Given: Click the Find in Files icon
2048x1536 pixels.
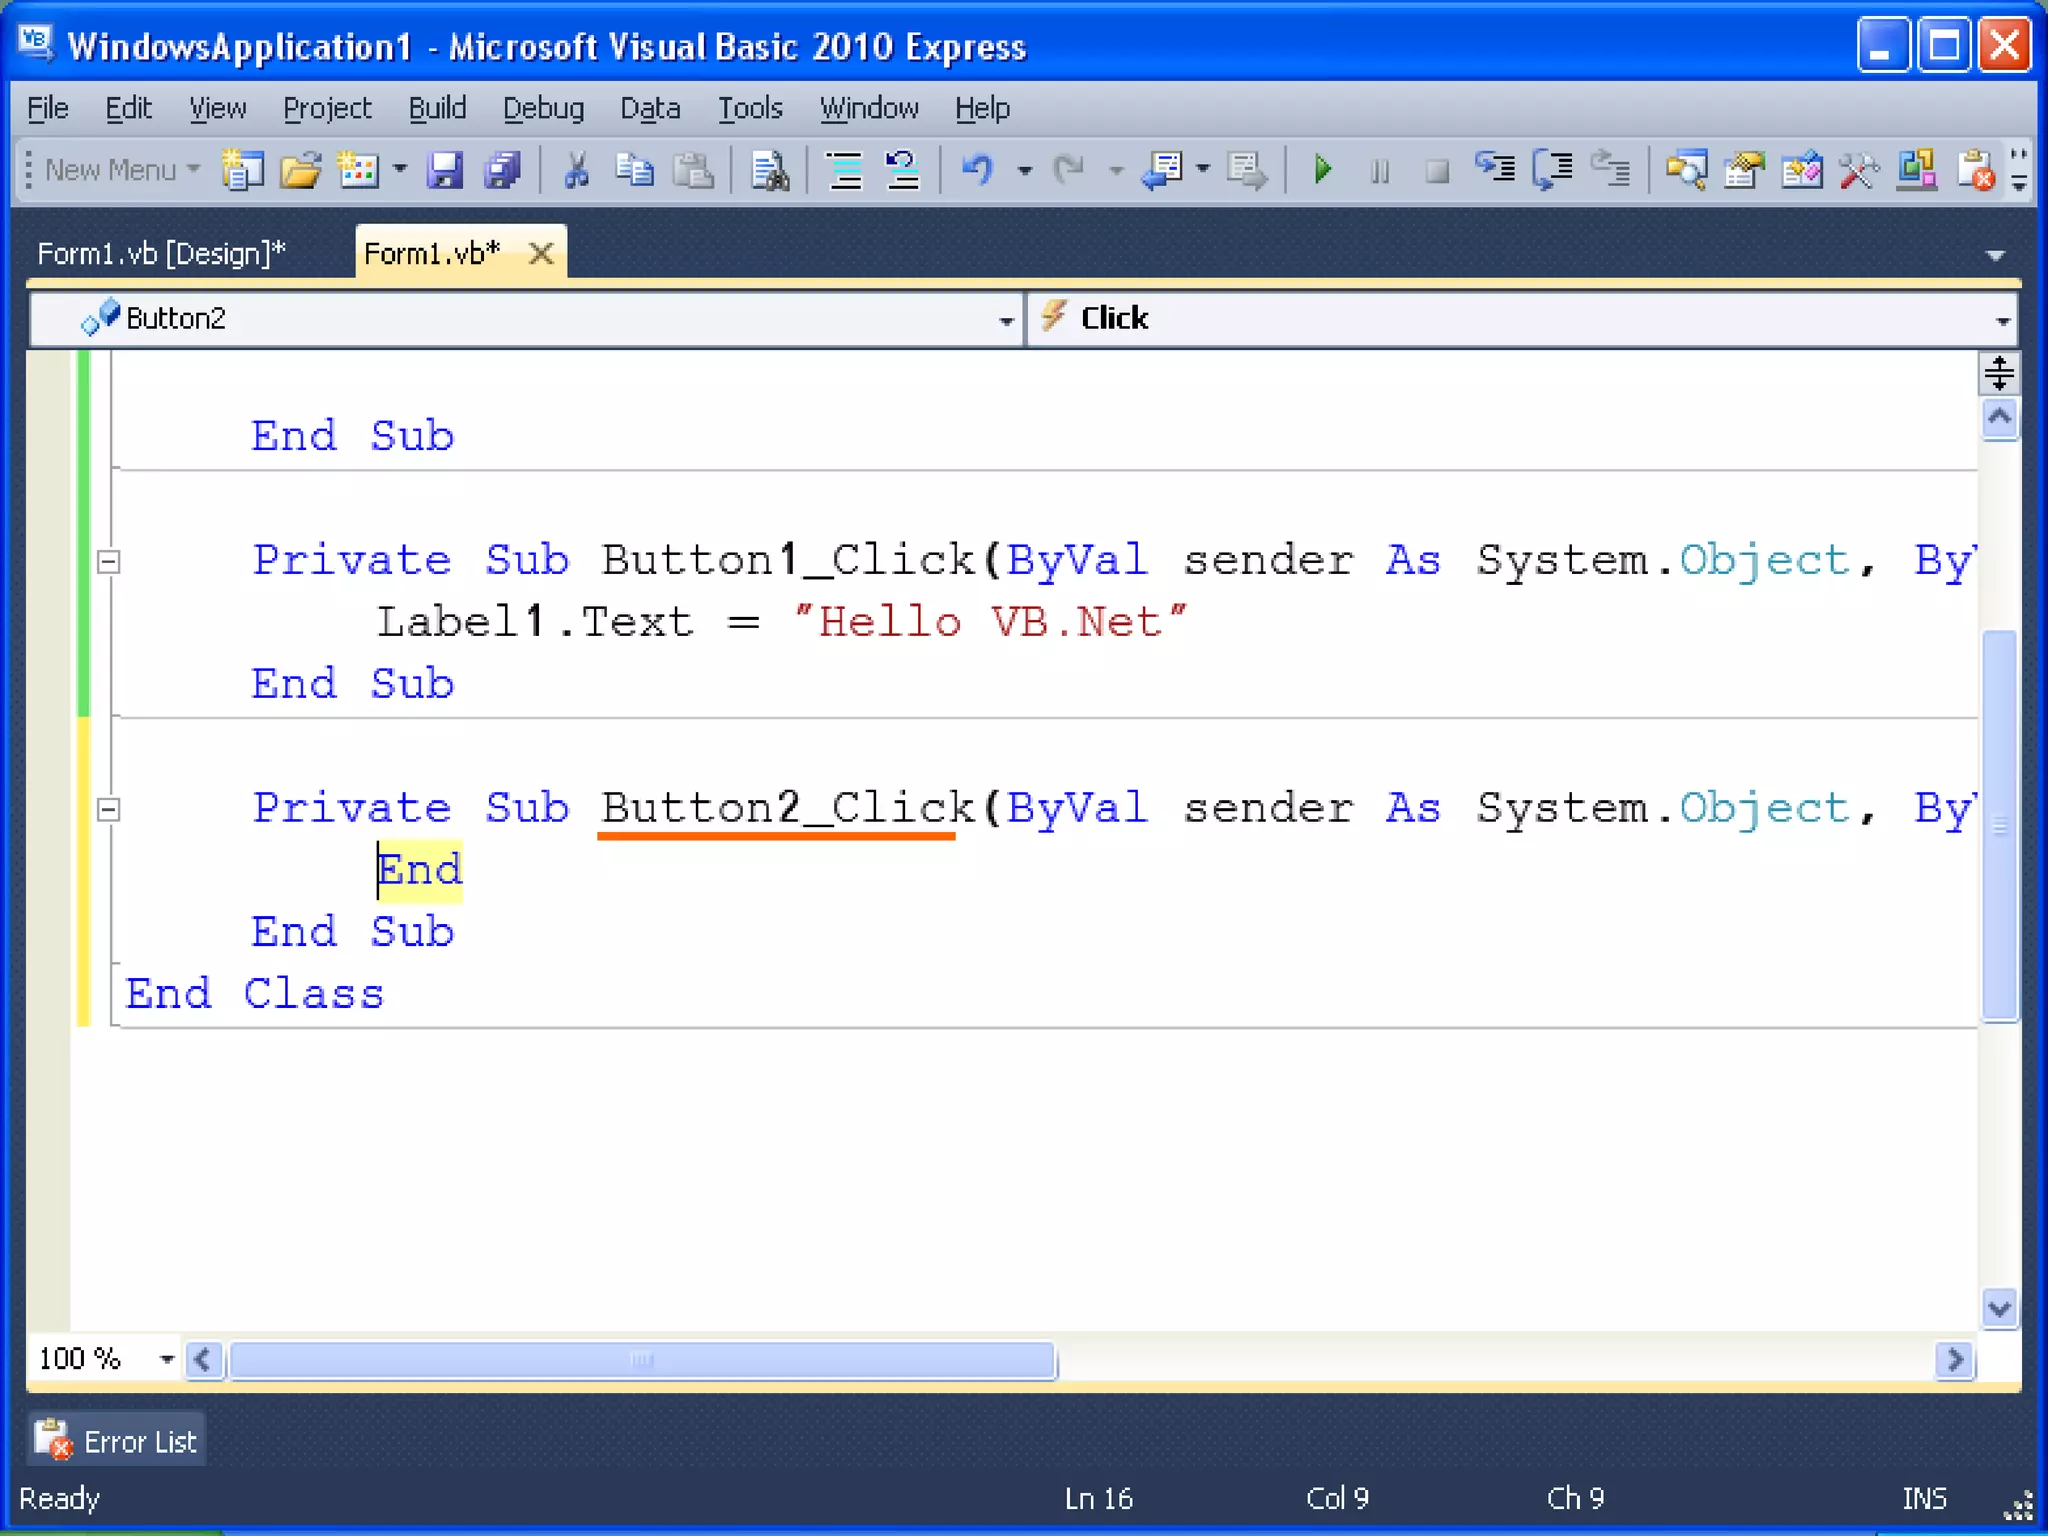Looking at the screenshot, I should [770, 170].
